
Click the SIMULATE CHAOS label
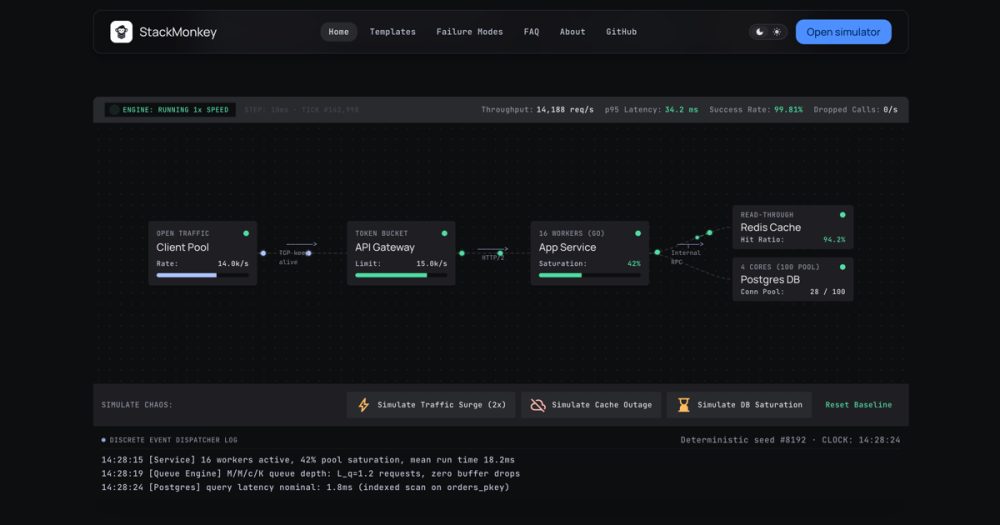(x=137, y=405)
